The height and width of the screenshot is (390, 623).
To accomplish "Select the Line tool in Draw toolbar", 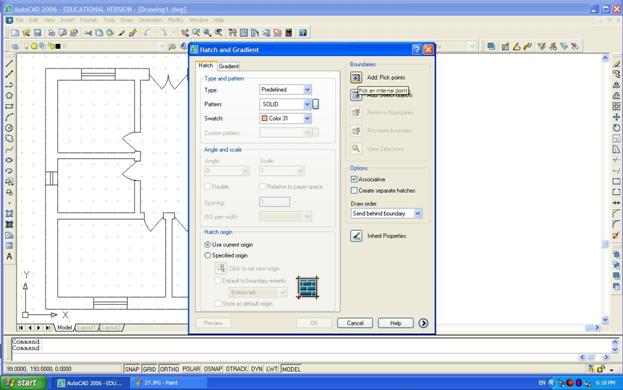I will point(9,64).
